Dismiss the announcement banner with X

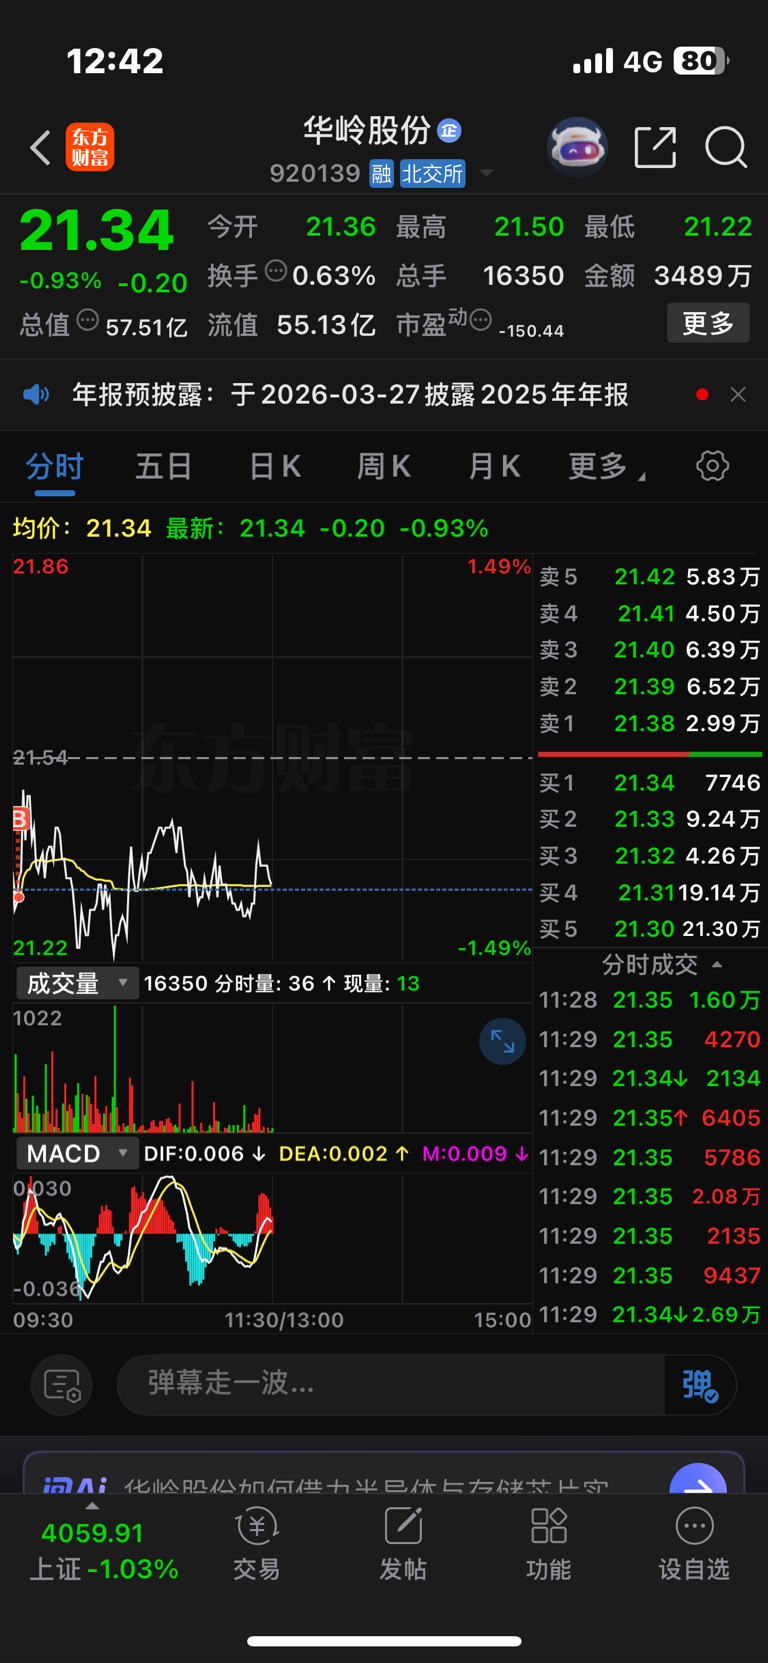[x=738, y=395]
